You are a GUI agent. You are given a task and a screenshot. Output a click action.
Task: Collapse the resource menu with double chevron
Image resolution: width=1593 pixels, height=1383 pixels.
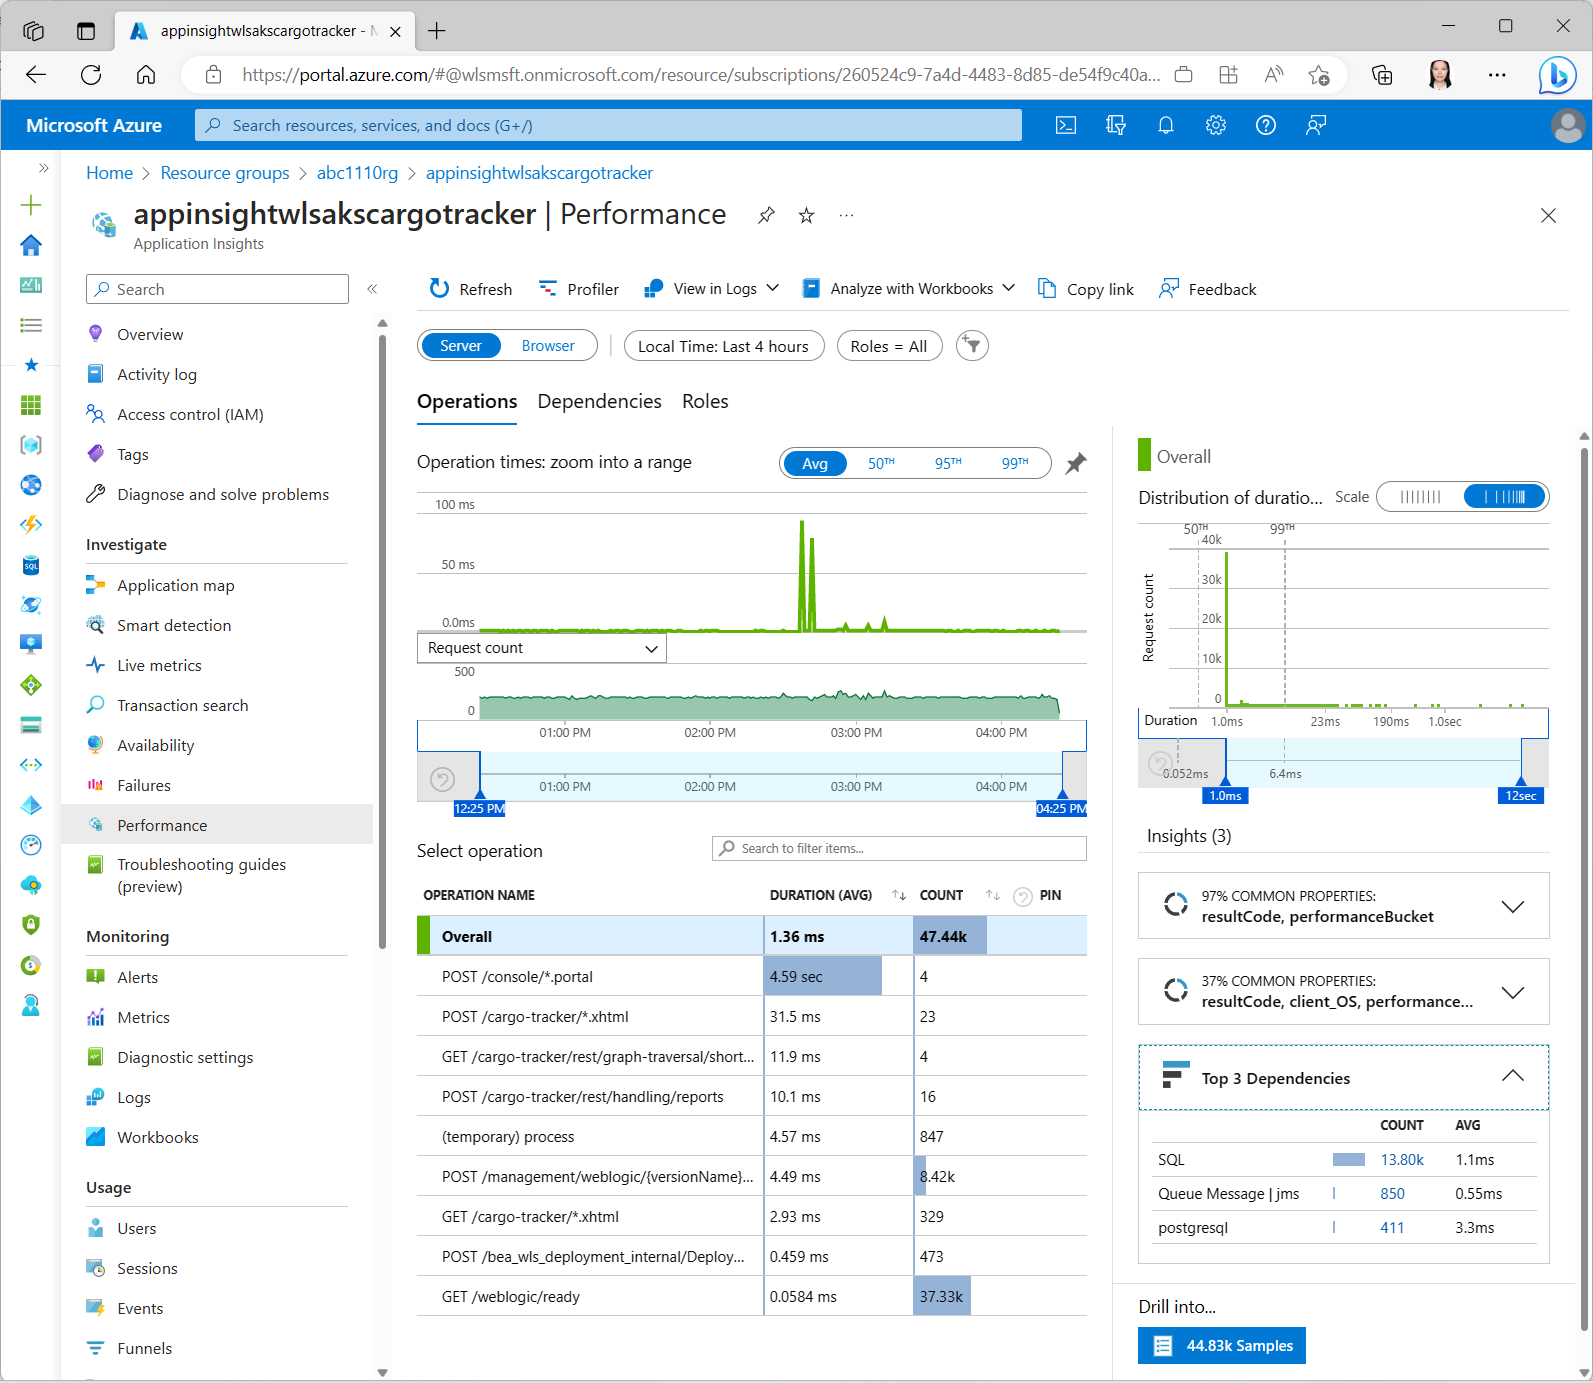[372, 289]
